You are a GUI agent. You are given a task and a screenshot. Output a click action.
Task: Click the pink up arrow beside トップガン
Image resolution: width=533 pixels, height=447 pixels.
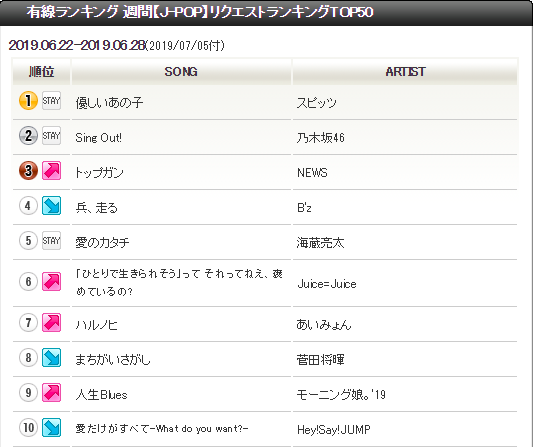point(51,171)
